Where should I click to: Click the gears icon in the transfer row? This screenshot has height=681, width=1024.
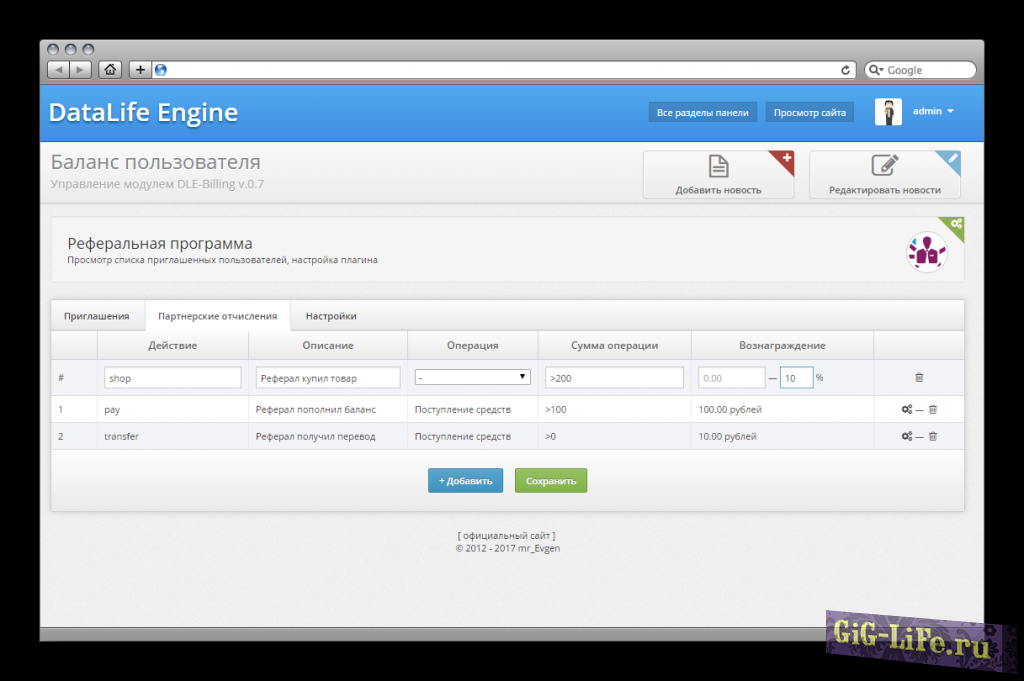pyautogui.click(x=907, y=437)
